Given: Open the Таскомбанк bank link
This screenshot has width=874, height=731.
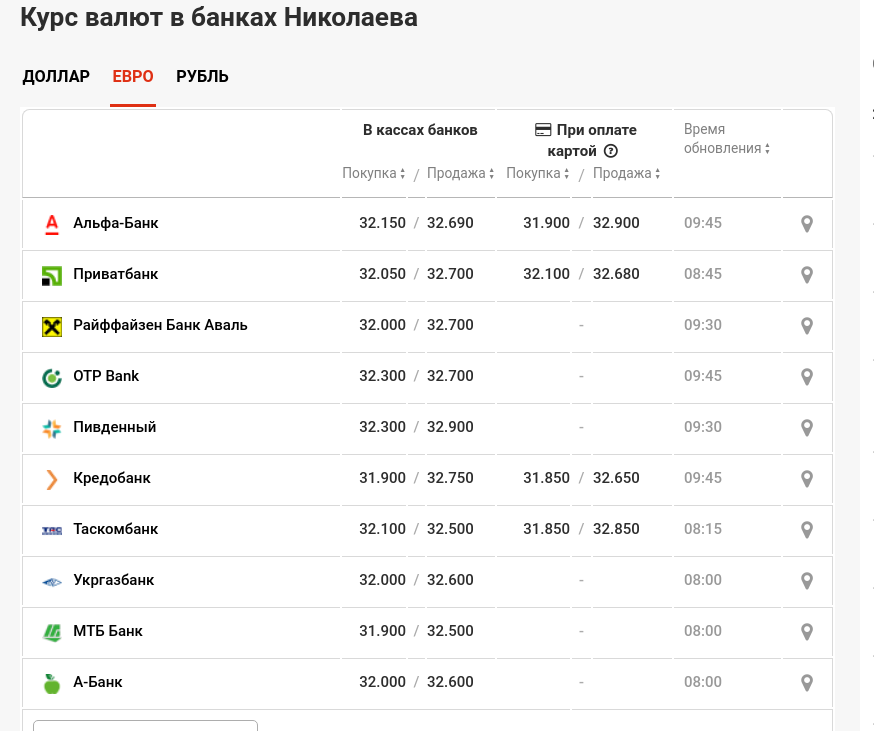Looking at the screenshot, I should pos(116,529).
